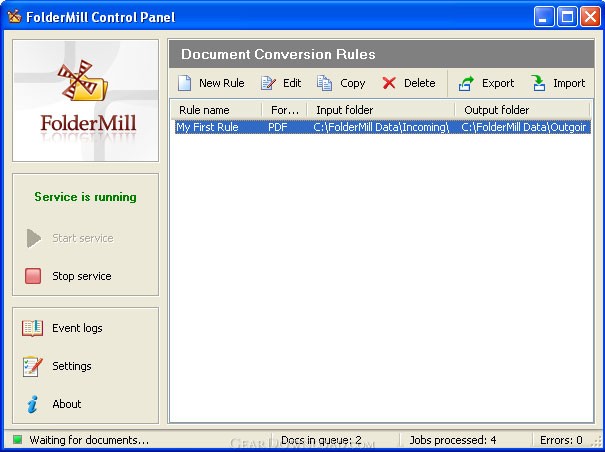Click the New Rule page icon
Image resolution: width=605 pixels, height=452 pixels.
[184, 83]
